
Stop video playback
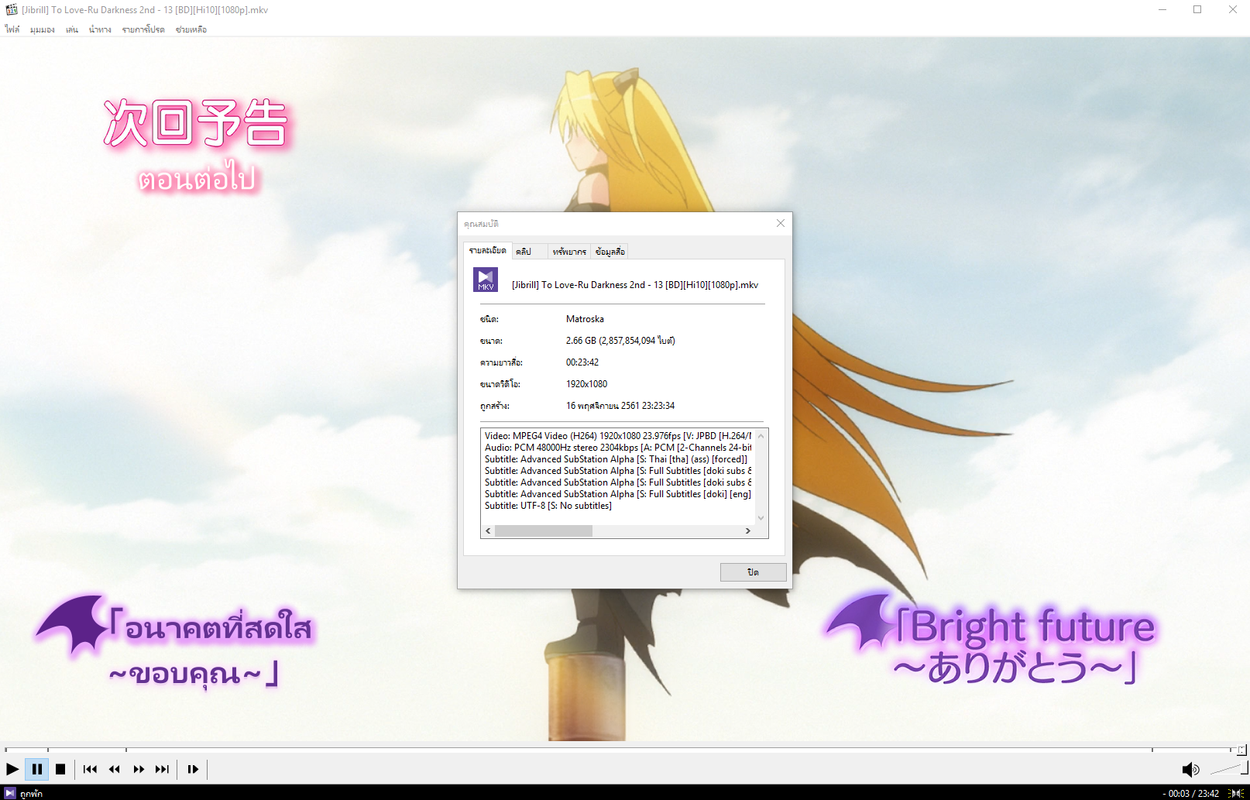(60, 769)
